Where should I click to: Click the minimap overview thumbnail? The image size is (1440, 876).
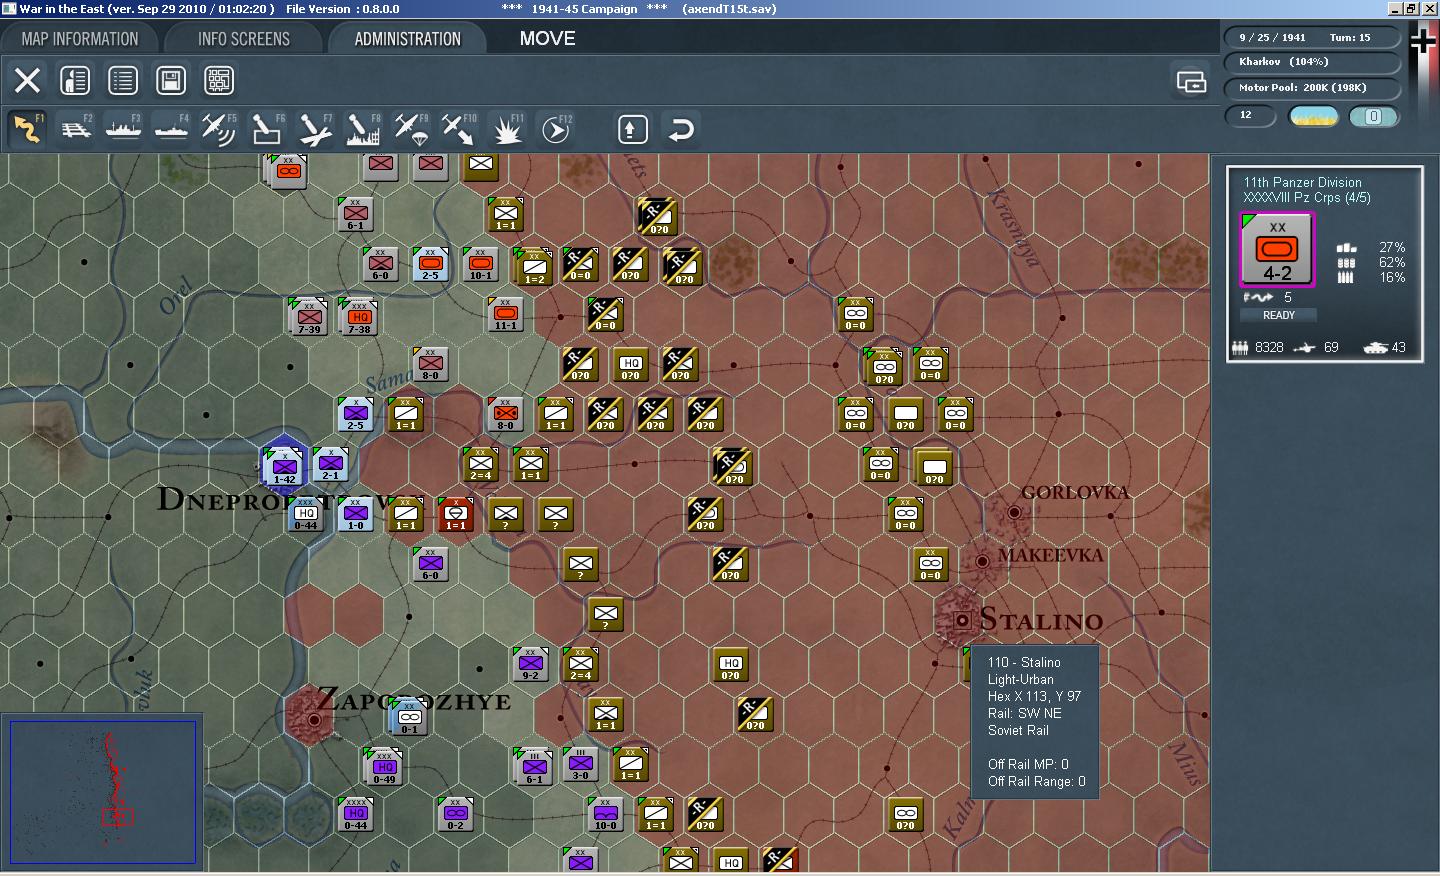(x=102, y=791)
